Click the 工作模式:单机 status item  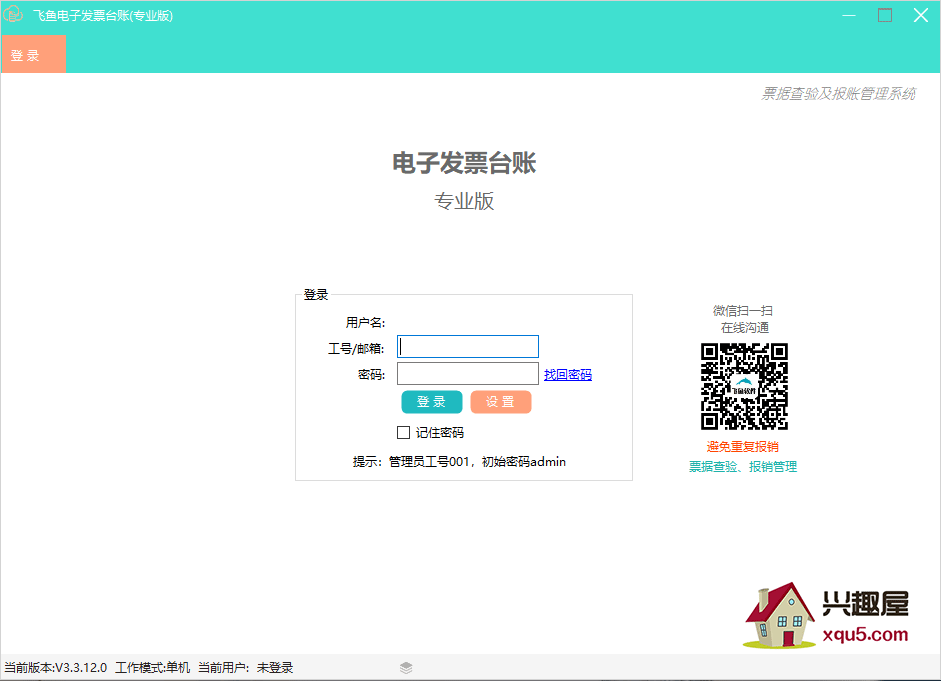[x=152, y=668]
